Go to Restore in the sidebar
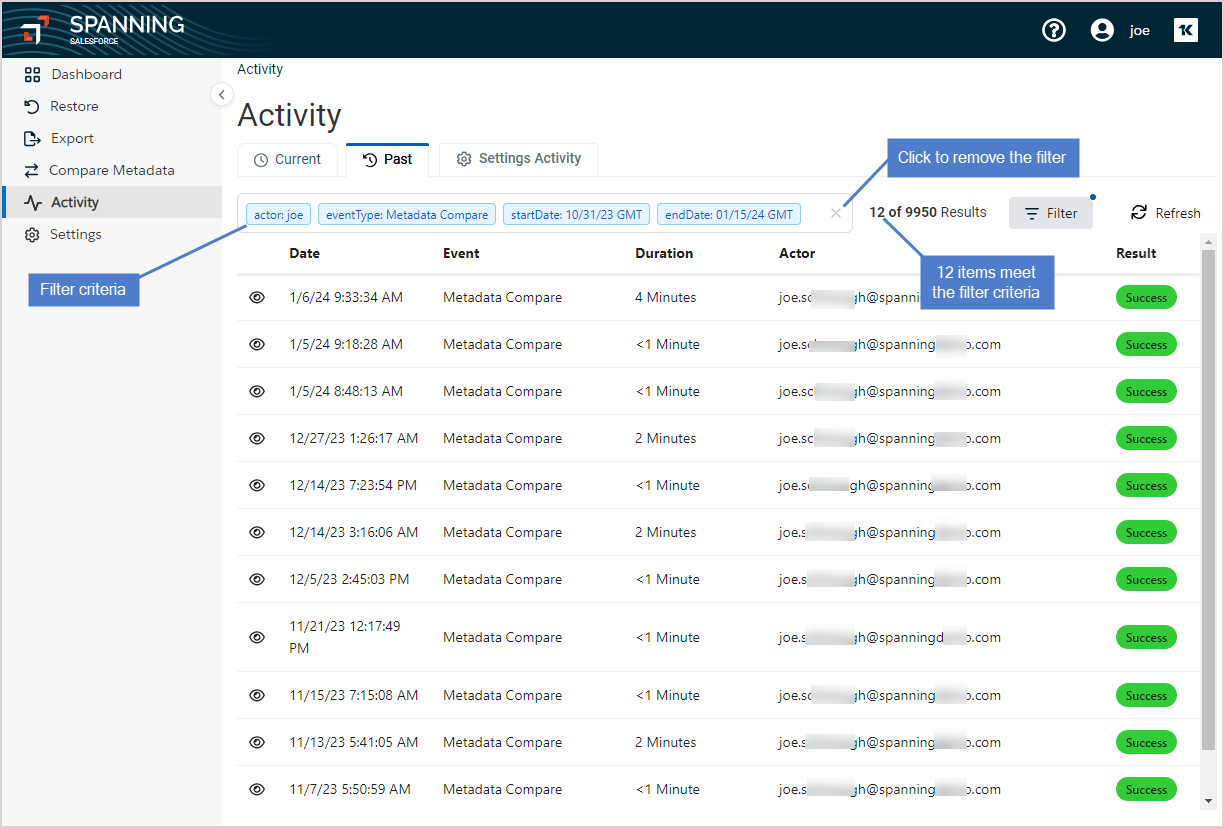Screen dimensions: 1224x828 74,106
